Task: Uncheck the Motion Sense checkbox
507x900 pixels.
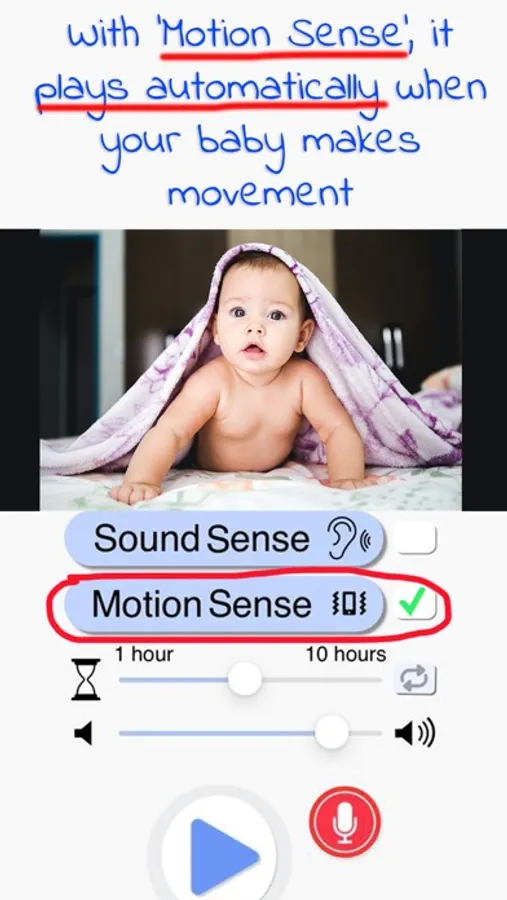Action: pyautogui.click(x=416, y=604)
